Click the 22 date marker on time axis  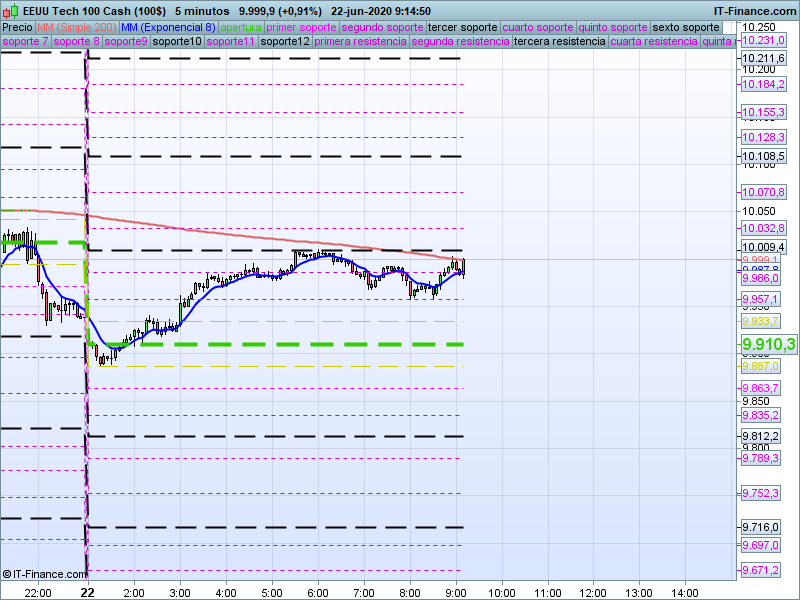pos(88,592)
